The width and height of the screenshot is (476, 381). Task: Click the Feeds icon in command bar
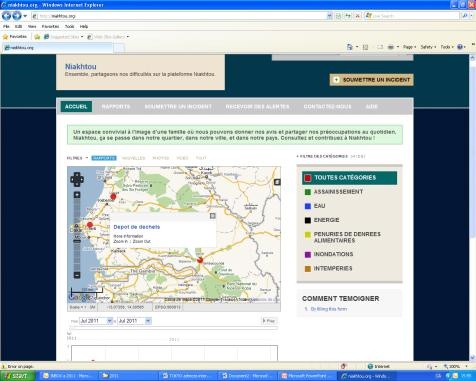click(x=365, y=47)
